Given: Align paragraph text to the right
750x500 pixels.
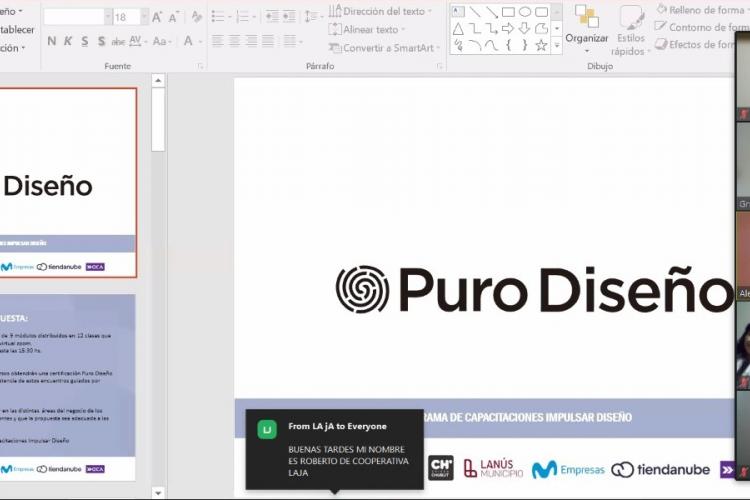Looking at the screenshot, I should click(251, 42).
